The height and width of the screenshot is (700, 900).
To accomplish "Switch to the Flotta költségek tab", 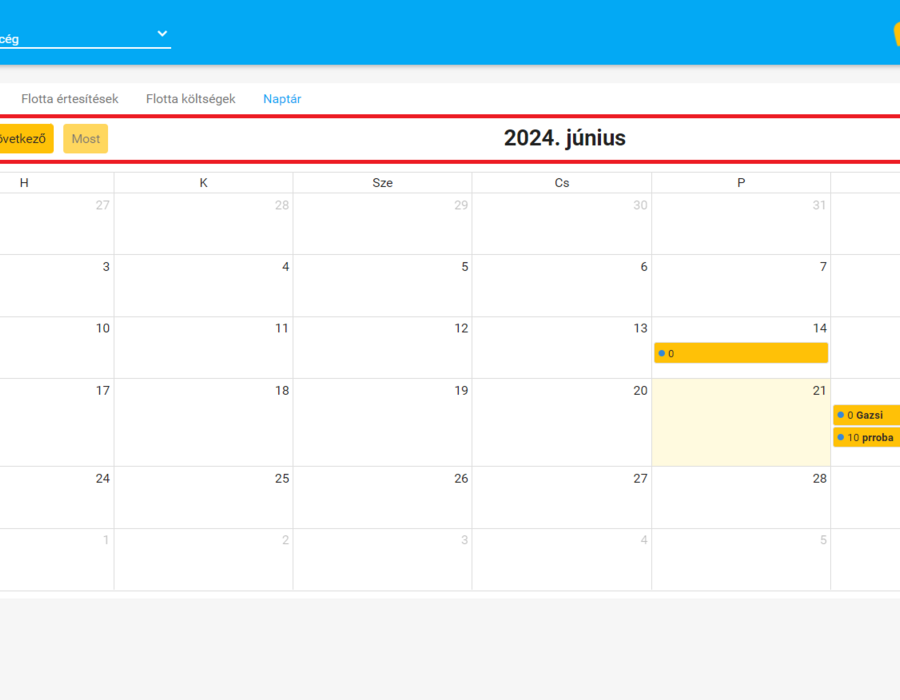I will (191, 99).
